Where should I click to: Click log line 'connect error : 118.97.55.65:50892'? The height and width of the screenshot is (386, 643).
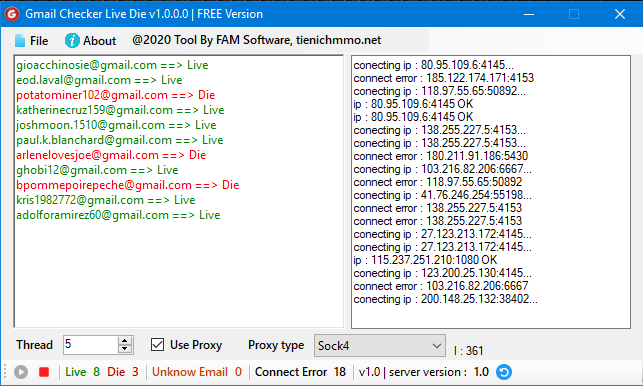coord(438,182)
